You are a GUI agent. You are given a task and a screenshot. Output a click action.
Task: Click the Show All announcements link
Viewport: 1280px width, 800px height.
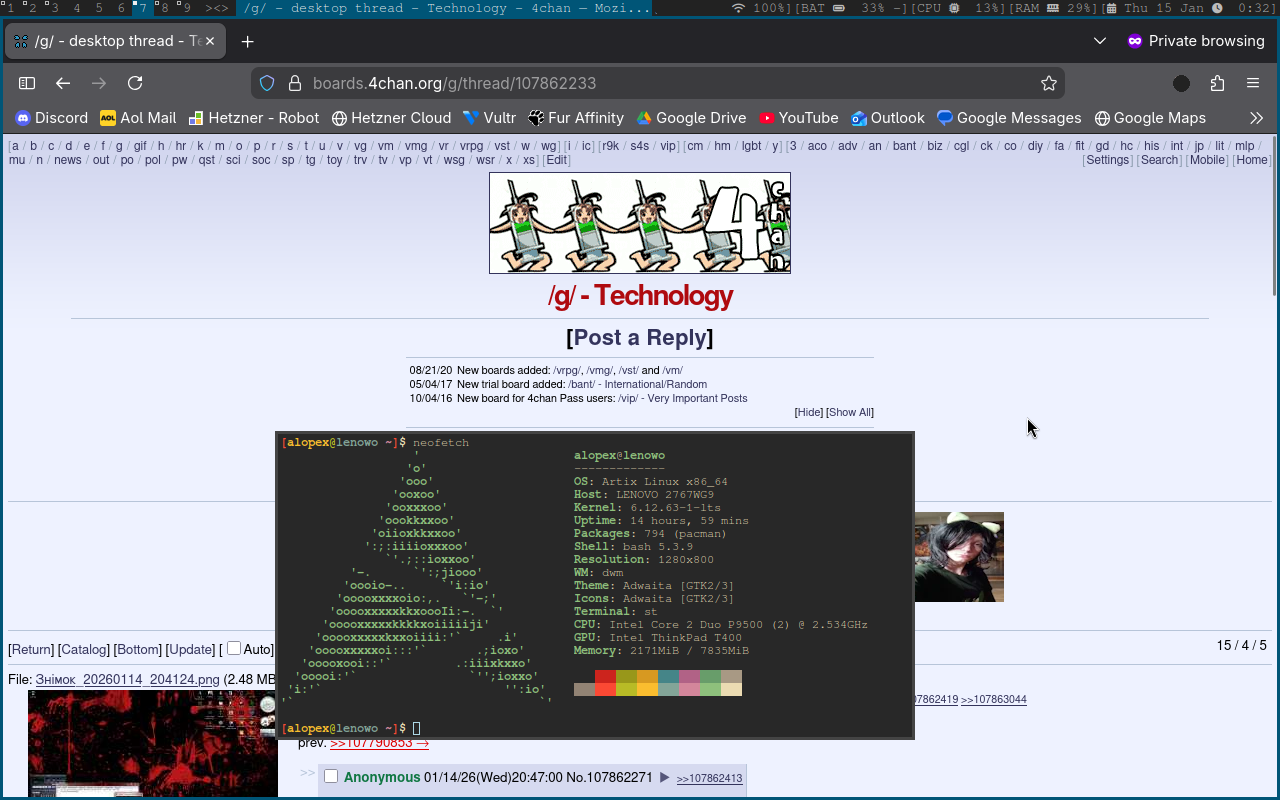(x=850, y=412)
